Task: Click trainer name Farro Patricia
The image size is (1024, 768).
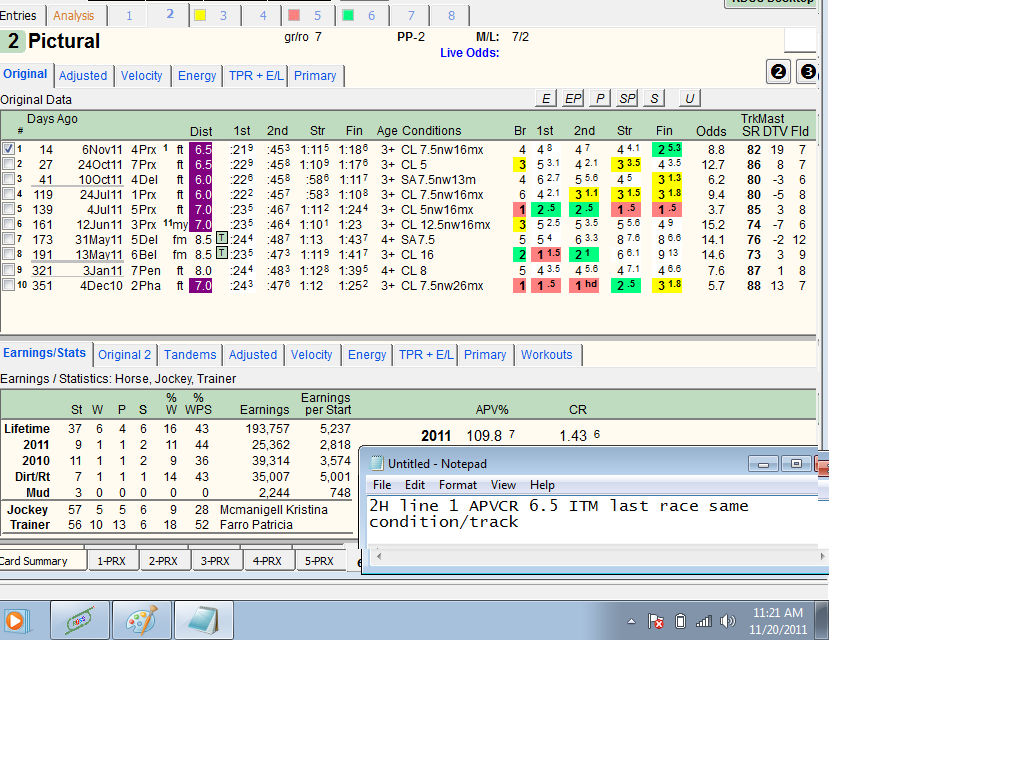Action: pos(256,524)
